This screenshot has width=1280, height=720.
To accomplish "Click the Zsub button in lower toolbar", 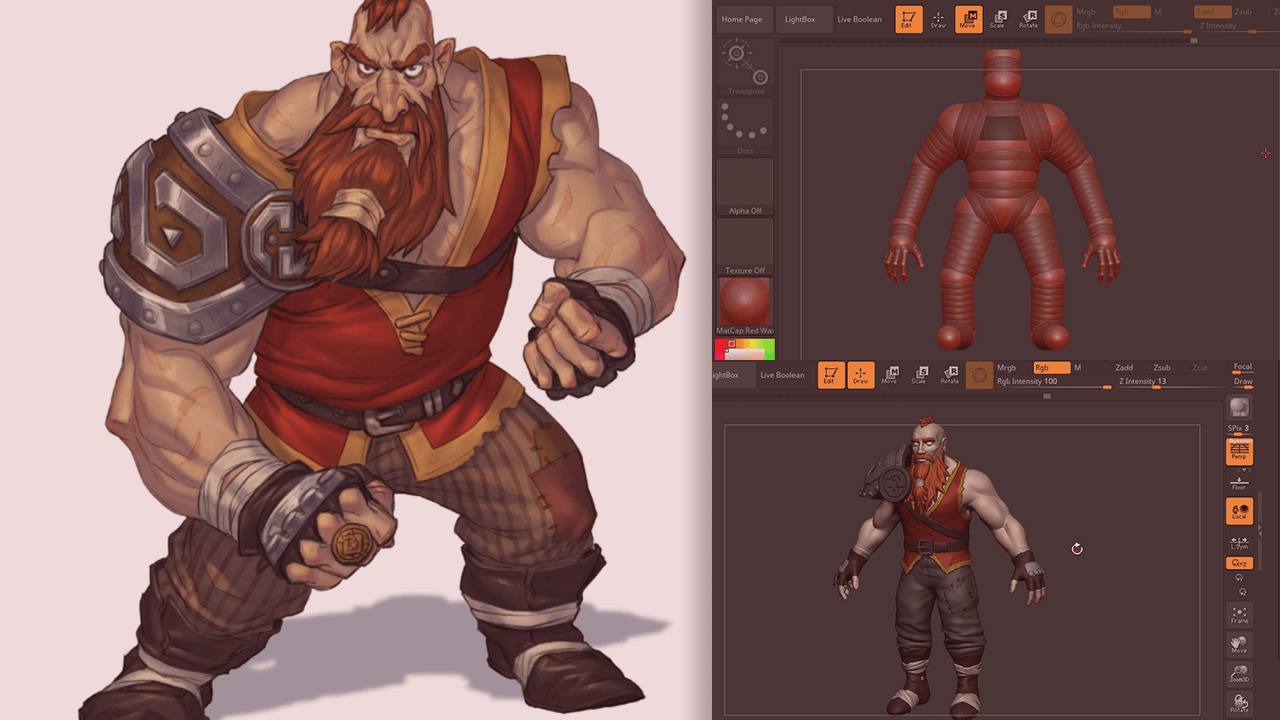I will point(1161,368).
